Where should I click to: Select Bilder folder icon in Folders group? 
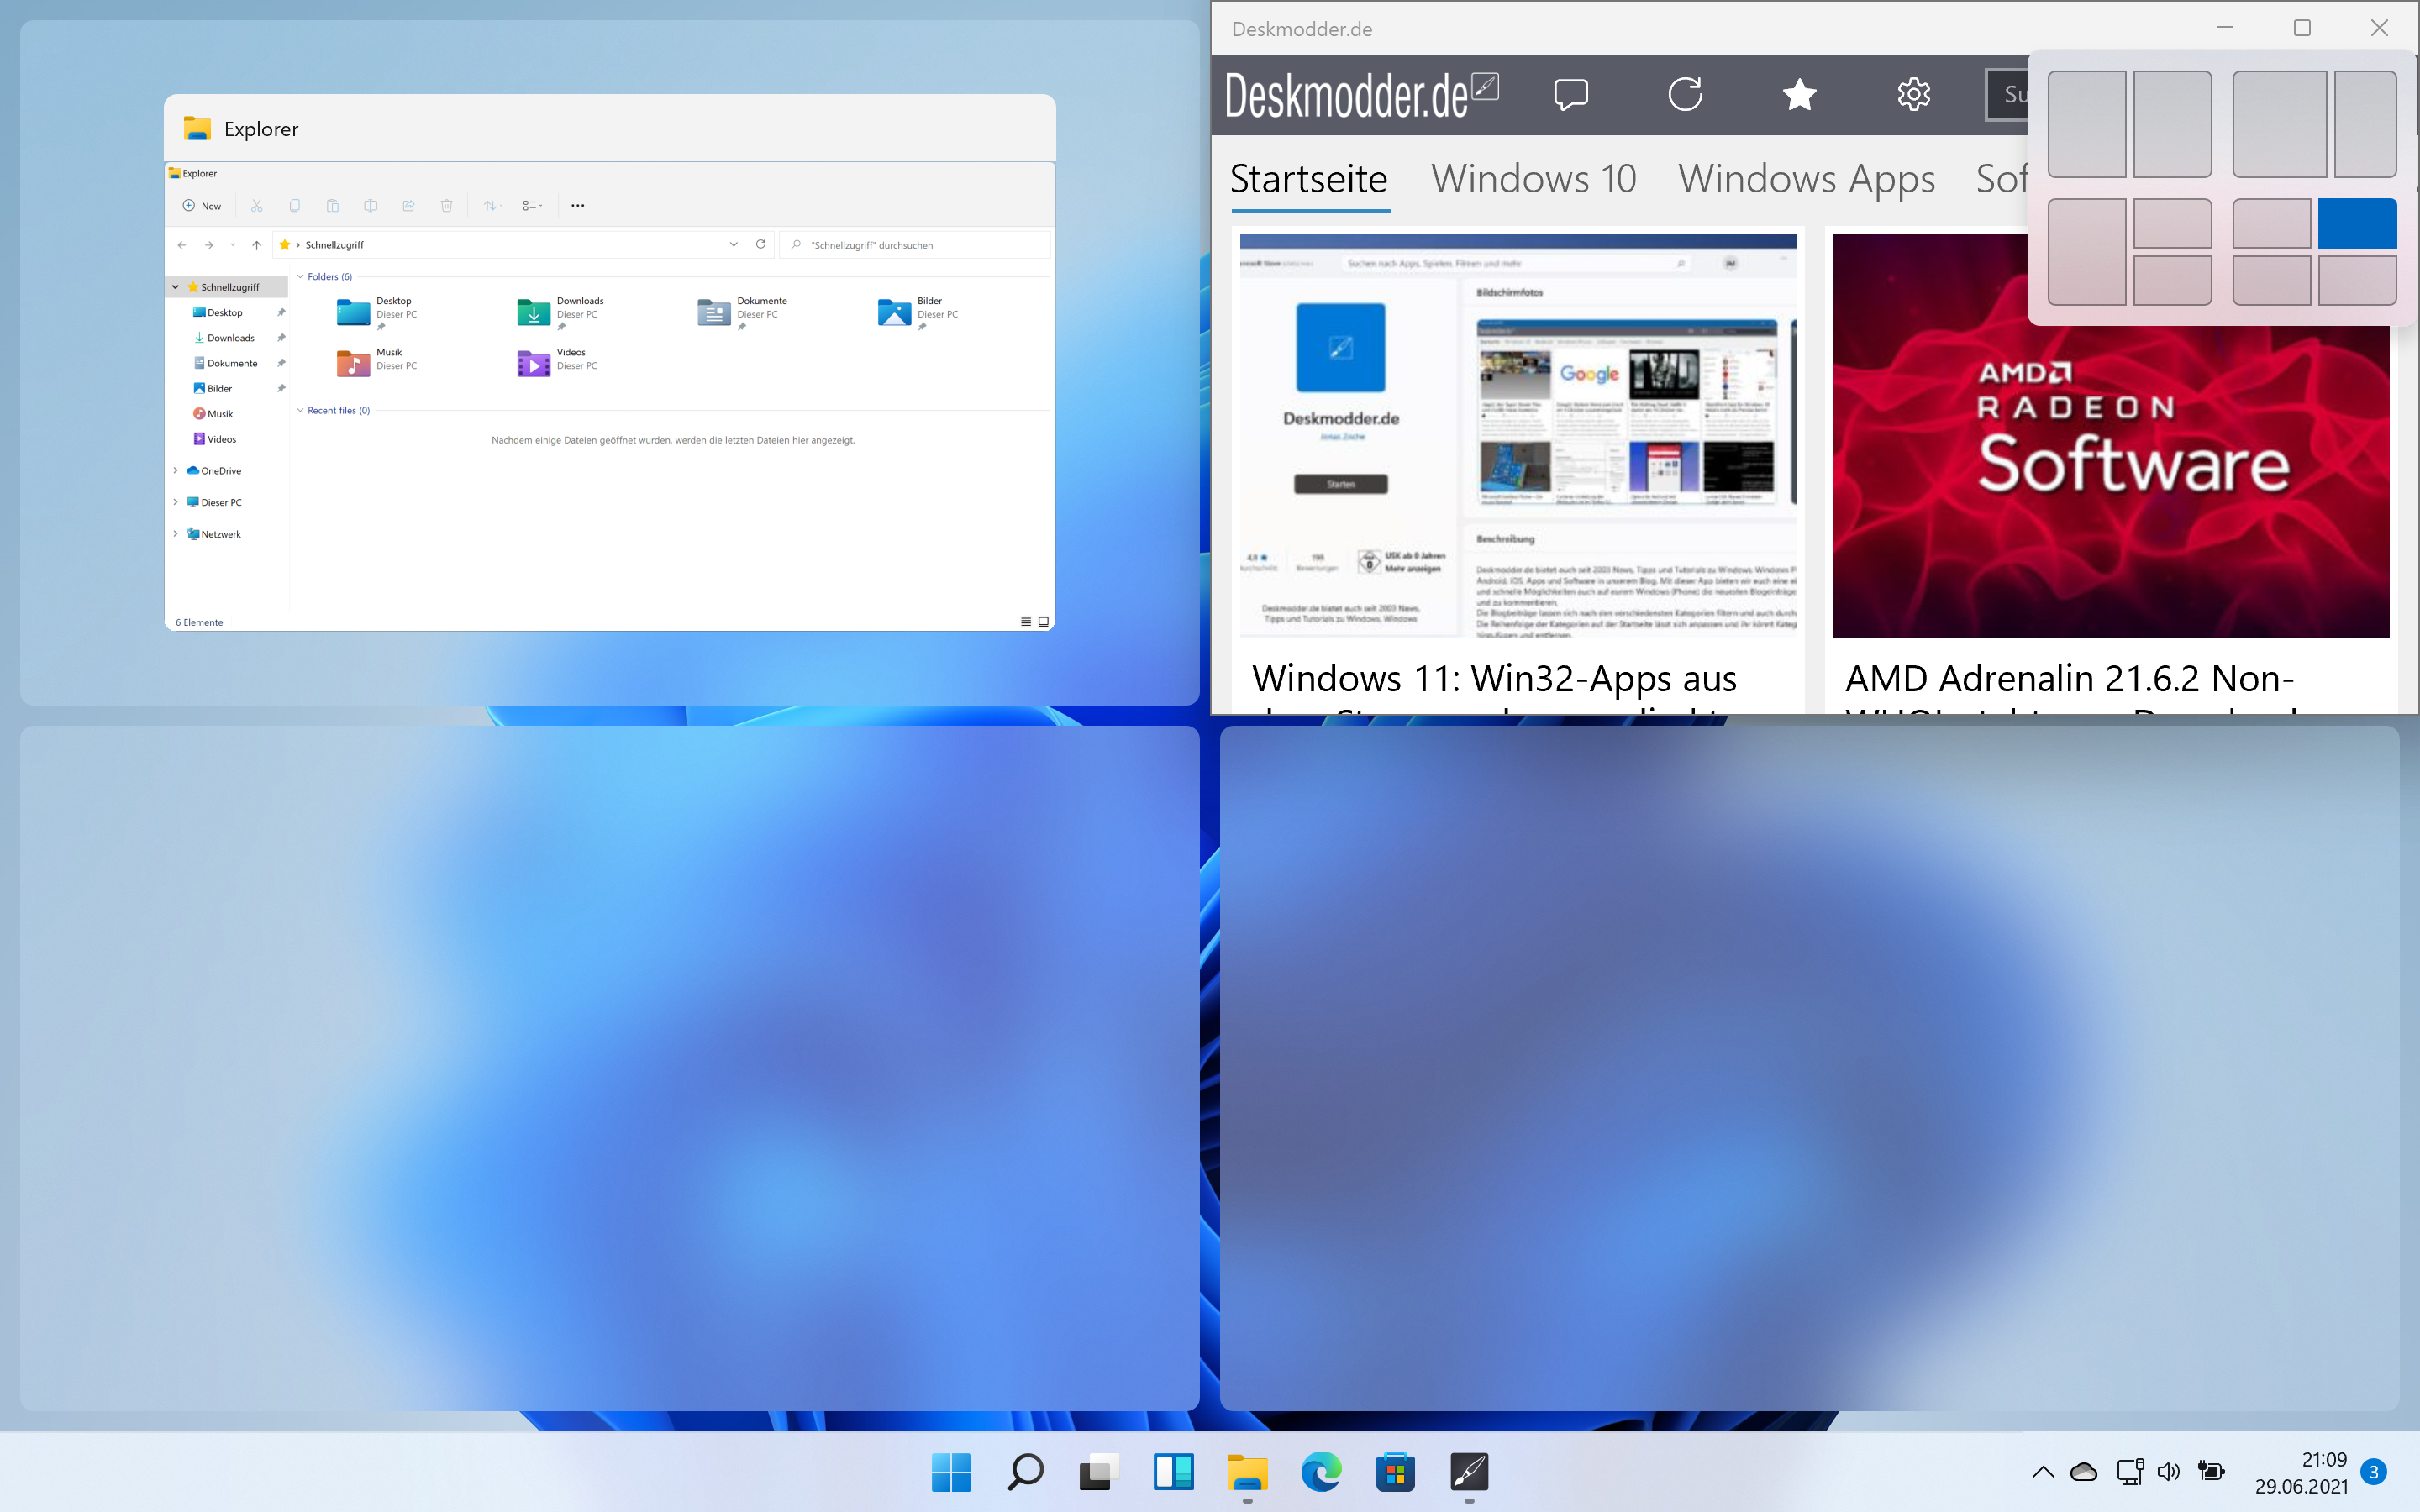(894, 313)
